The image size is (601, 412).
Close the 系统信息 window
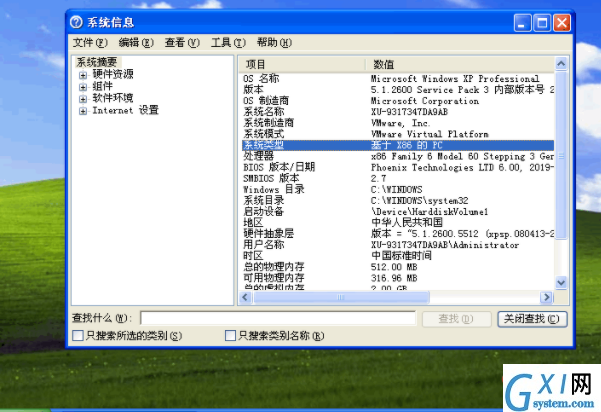click(x=562, y=23)
